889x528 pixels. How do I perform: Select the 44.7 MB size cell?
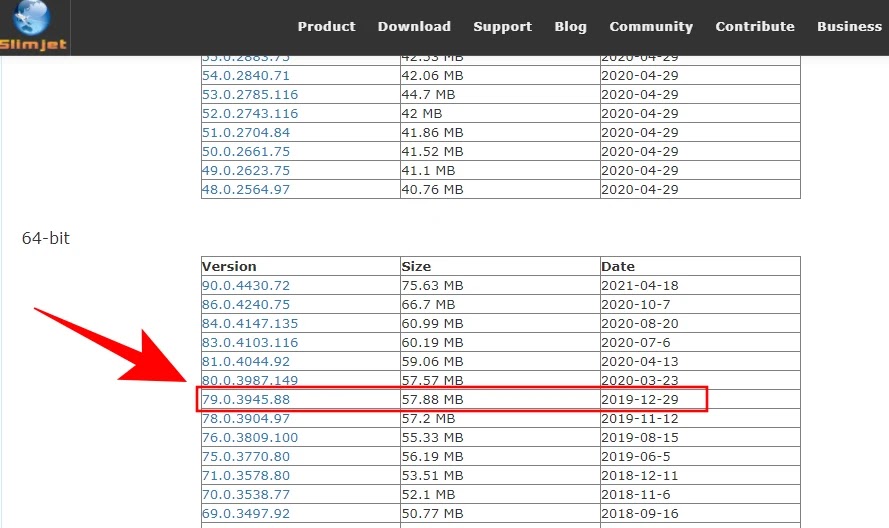[500, 95]
